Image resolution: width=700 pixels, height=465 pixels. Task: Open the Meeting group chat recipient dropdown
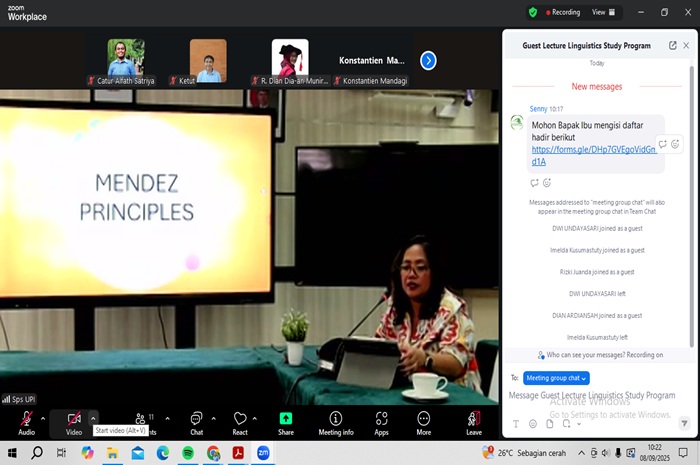(x=556, y=378)
